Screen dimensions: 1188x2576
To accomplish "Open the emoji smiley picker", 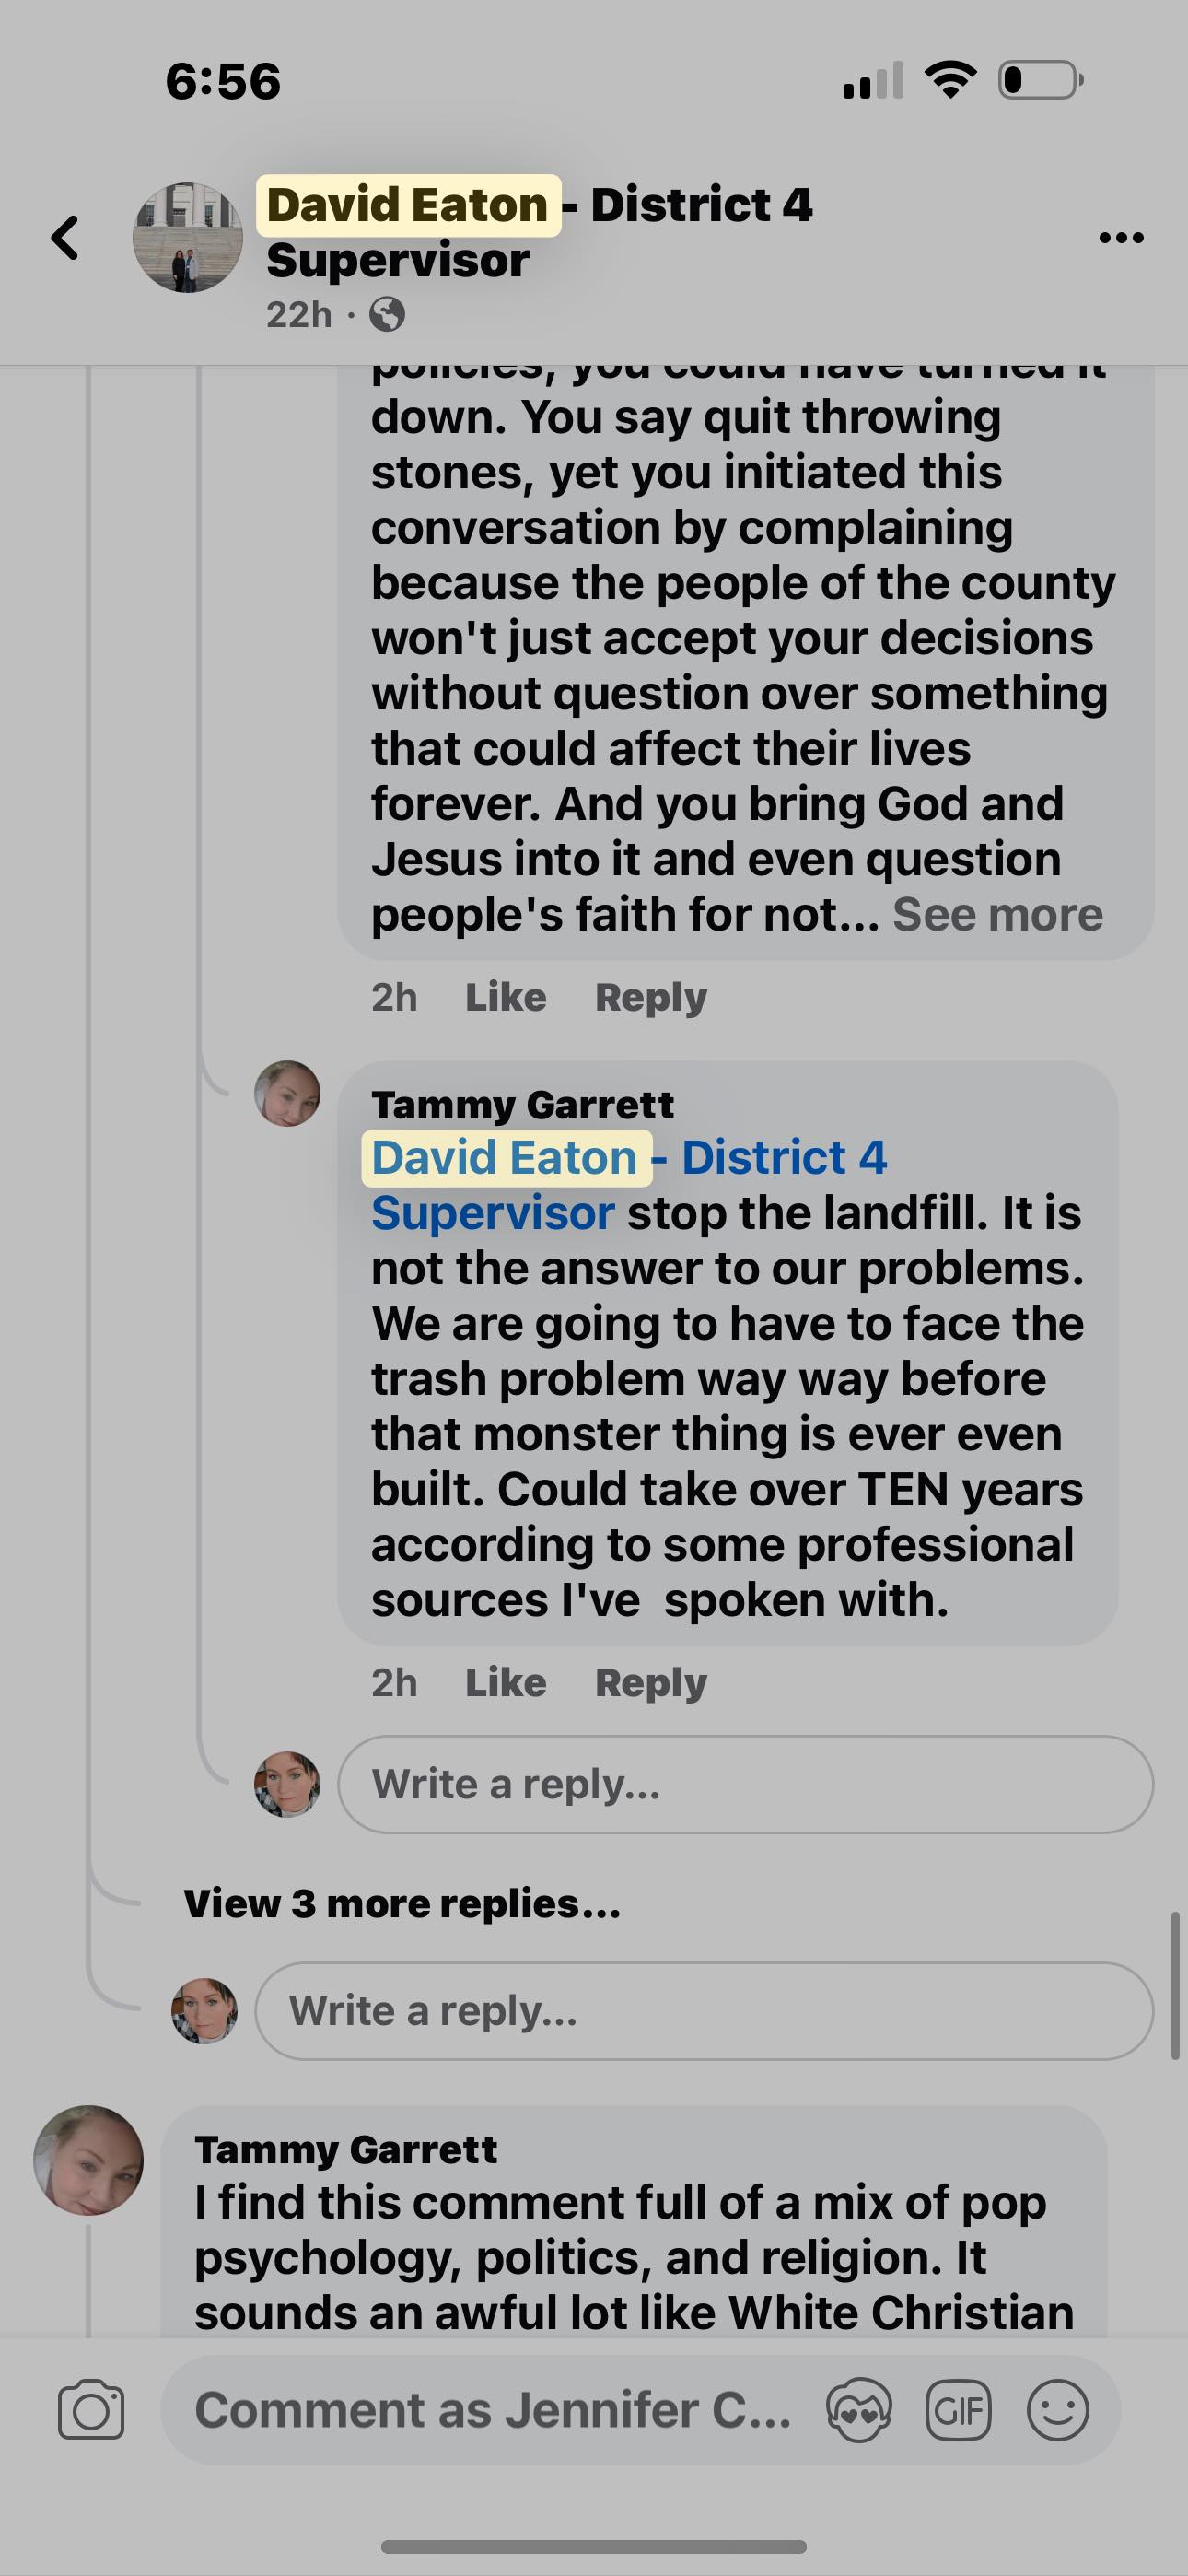I will click(1057, 2410).
